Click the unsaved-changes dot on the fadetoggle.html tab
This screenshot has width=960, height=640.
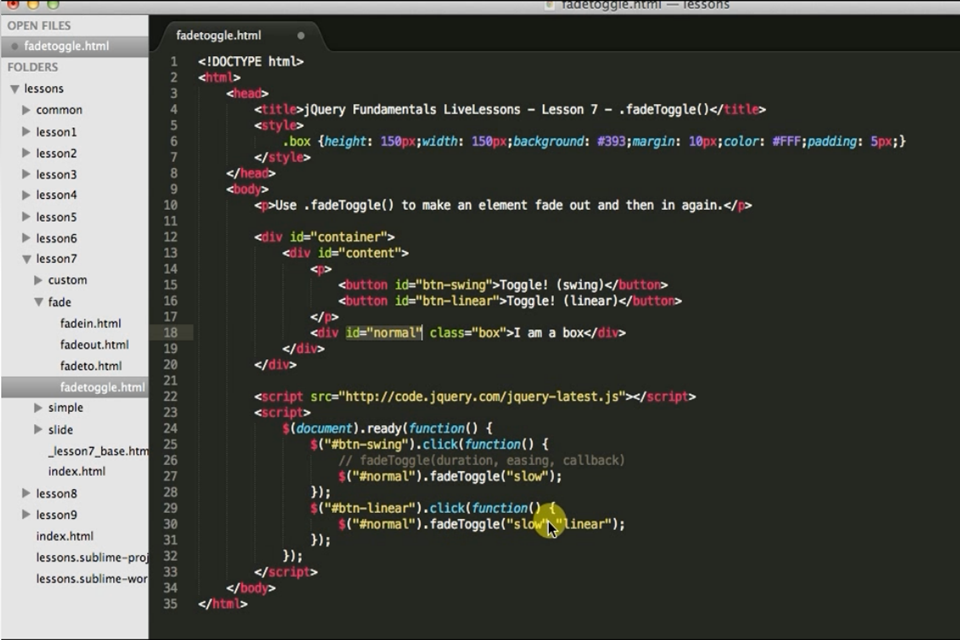[x=301, y=36]
